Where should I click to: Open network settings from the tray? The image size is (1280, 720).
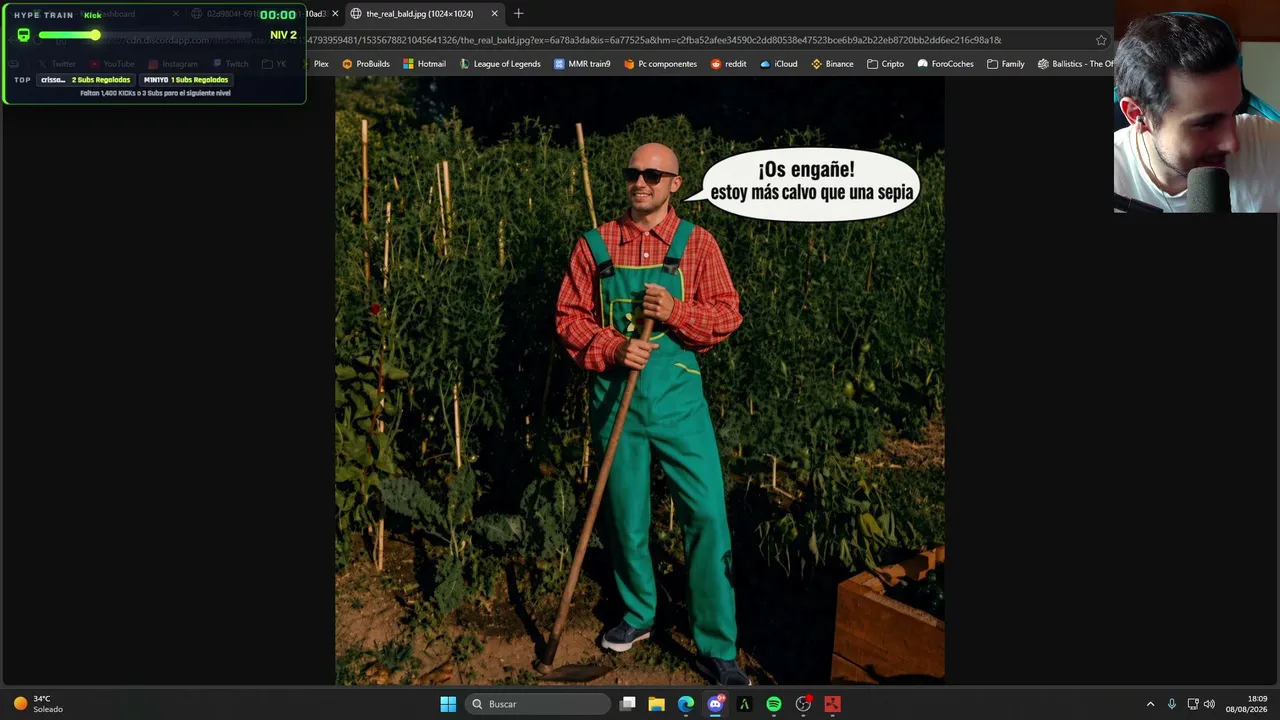click(x=1192, y=704)
